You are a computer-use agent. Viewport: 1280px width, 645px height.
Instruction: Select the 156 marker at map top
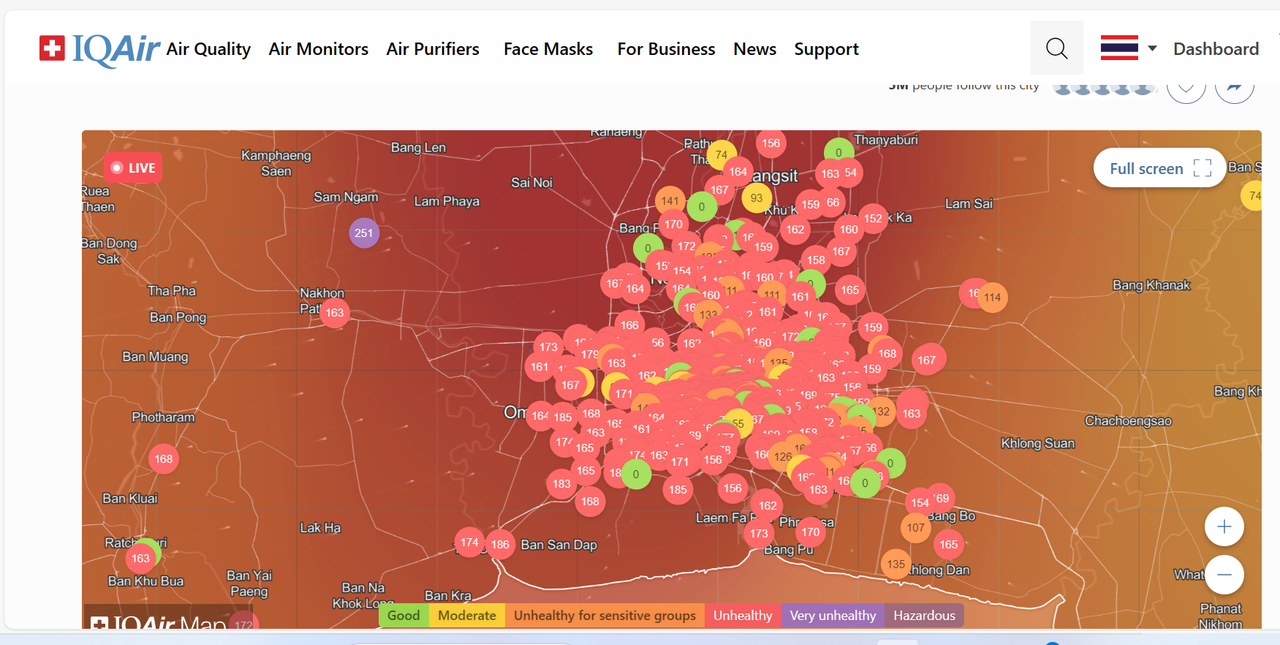pyautogui.click(x=770, y=142)
